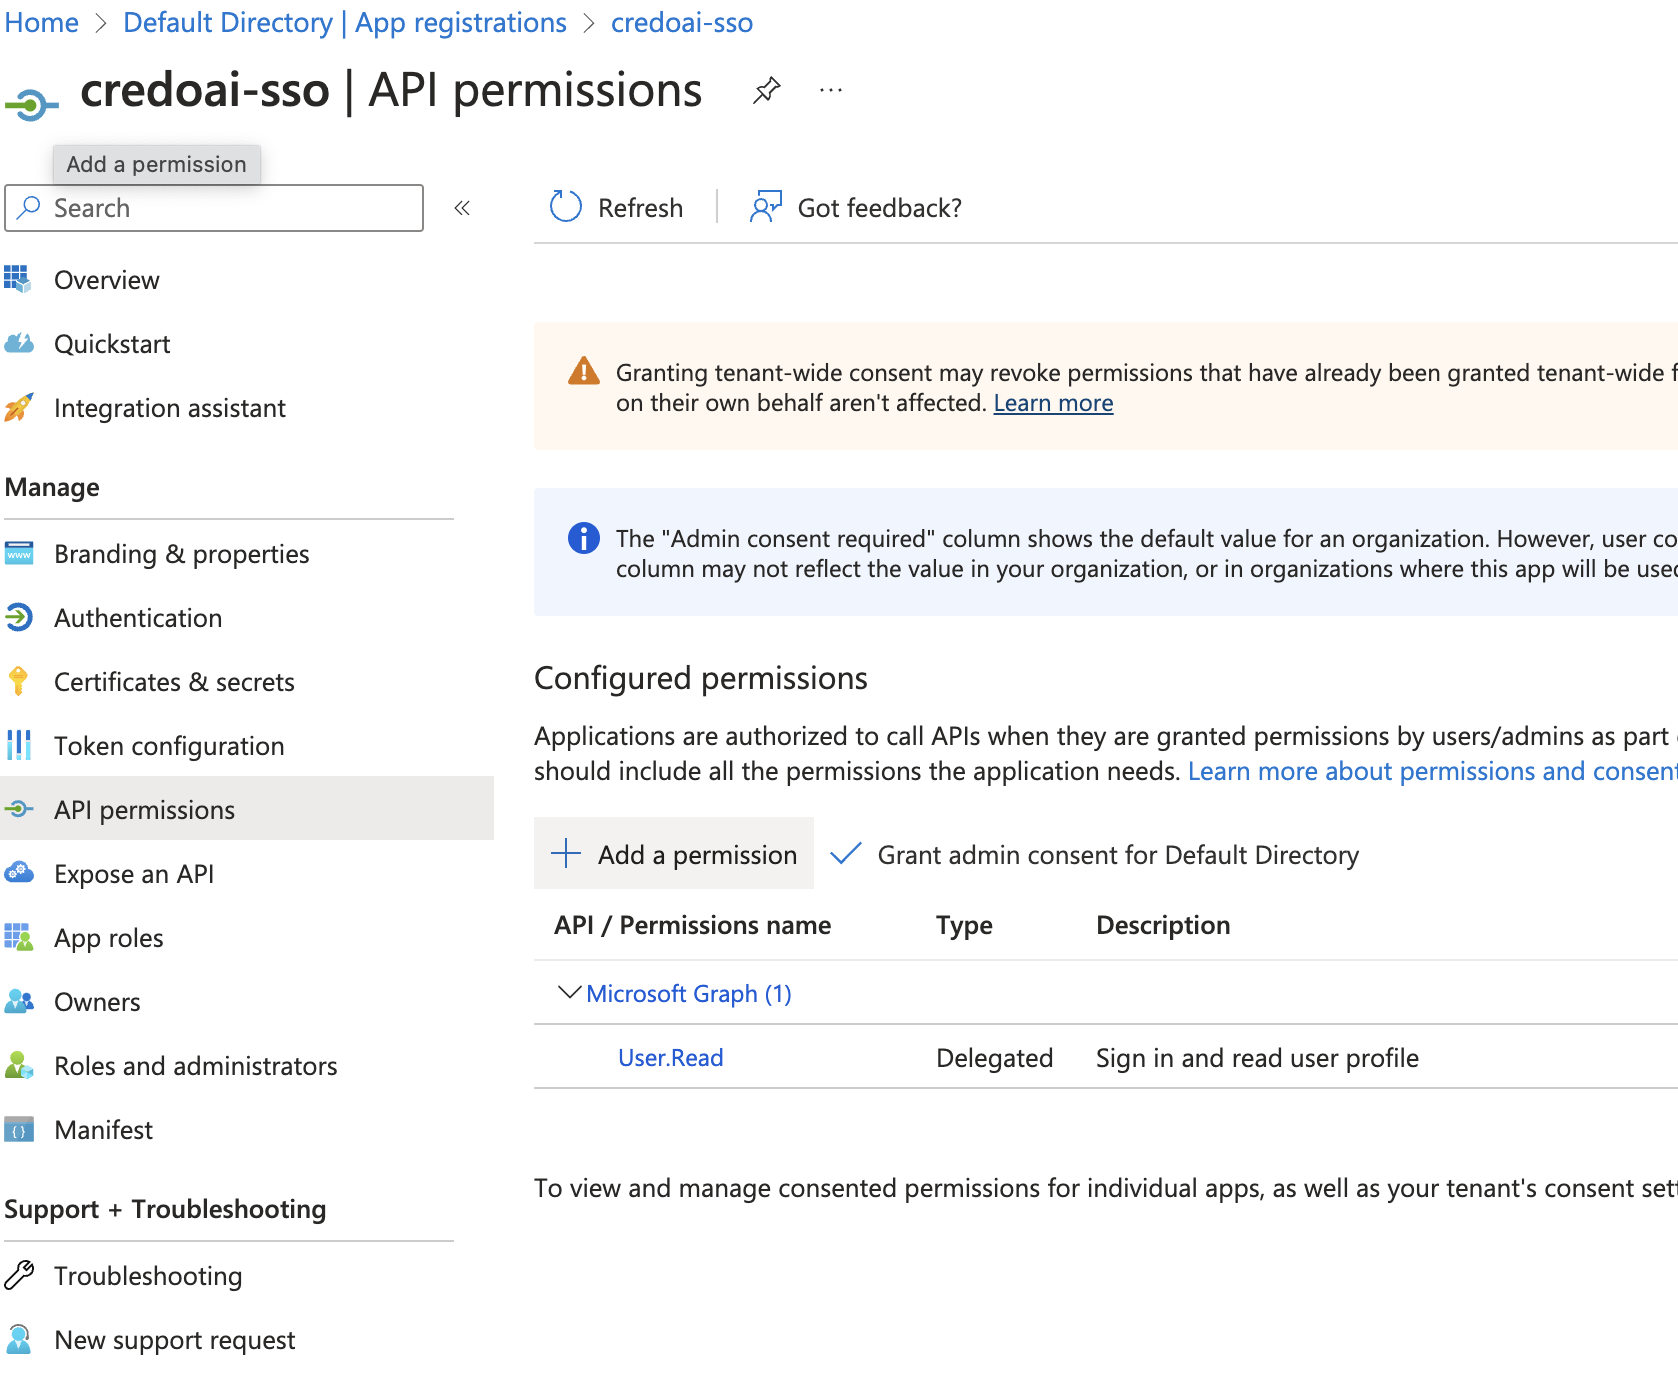Click the credoai-sso breadcrumb

point(682,23)
